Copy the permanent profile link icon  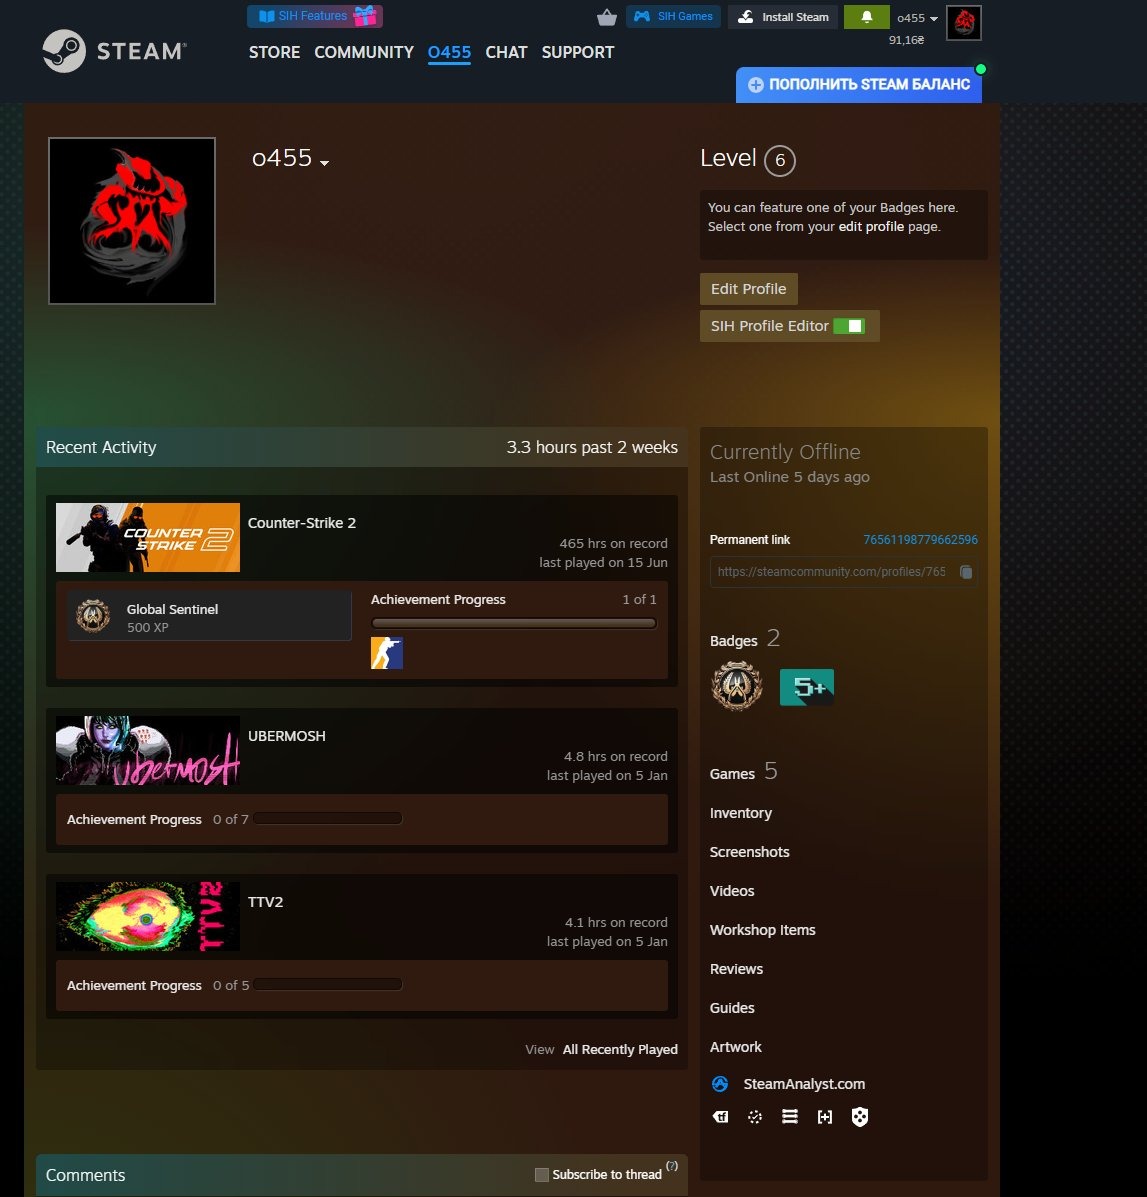point(965,572)
